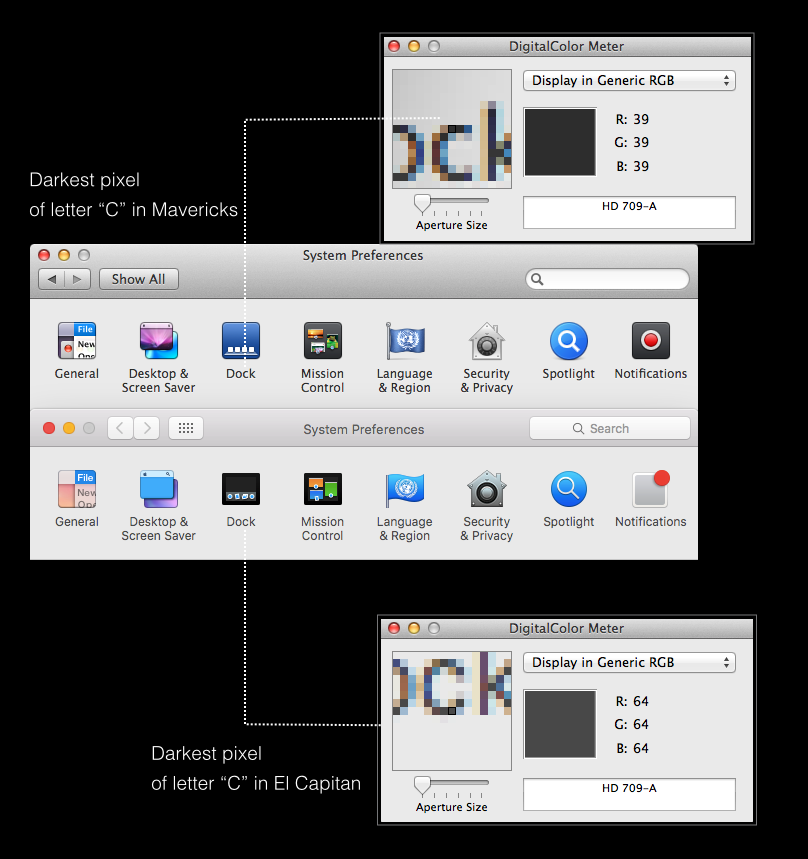Open Language & Region in Mavericks window
Viewport: 808px width, 859px height.
tap(405, 340)
